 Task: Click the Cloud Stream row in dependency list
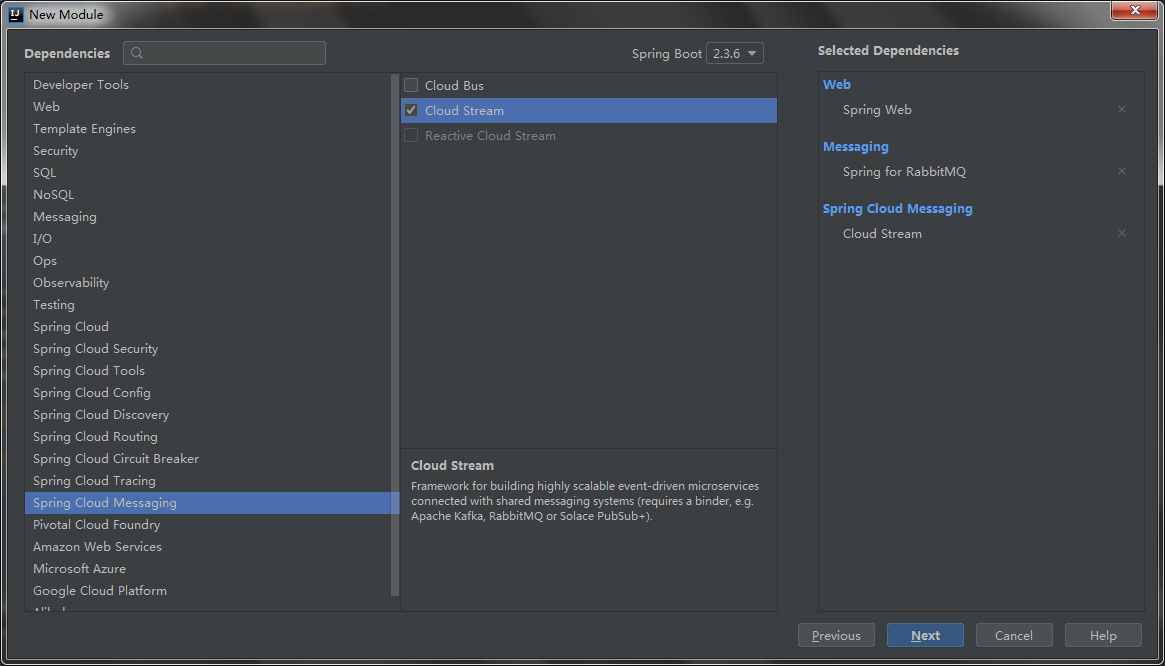tap(588, 111)
